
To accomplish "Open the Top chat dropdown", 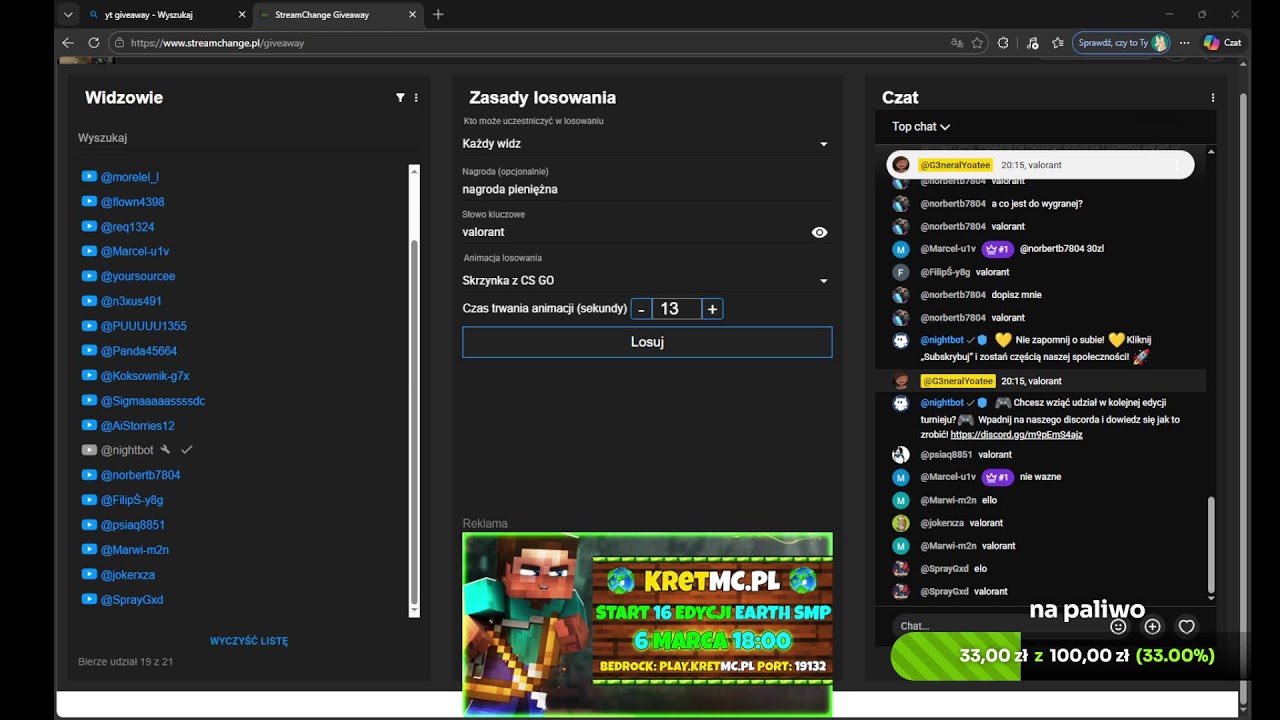I will (x=921, y=127).
